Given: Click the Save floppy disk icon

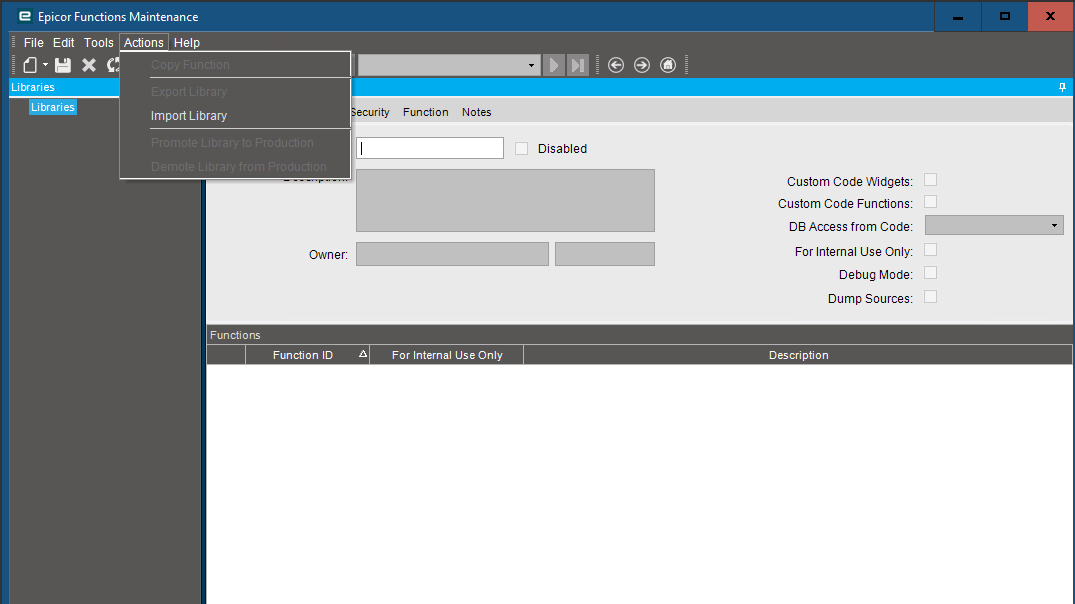Looking at the screenshot, I should 63,65.
